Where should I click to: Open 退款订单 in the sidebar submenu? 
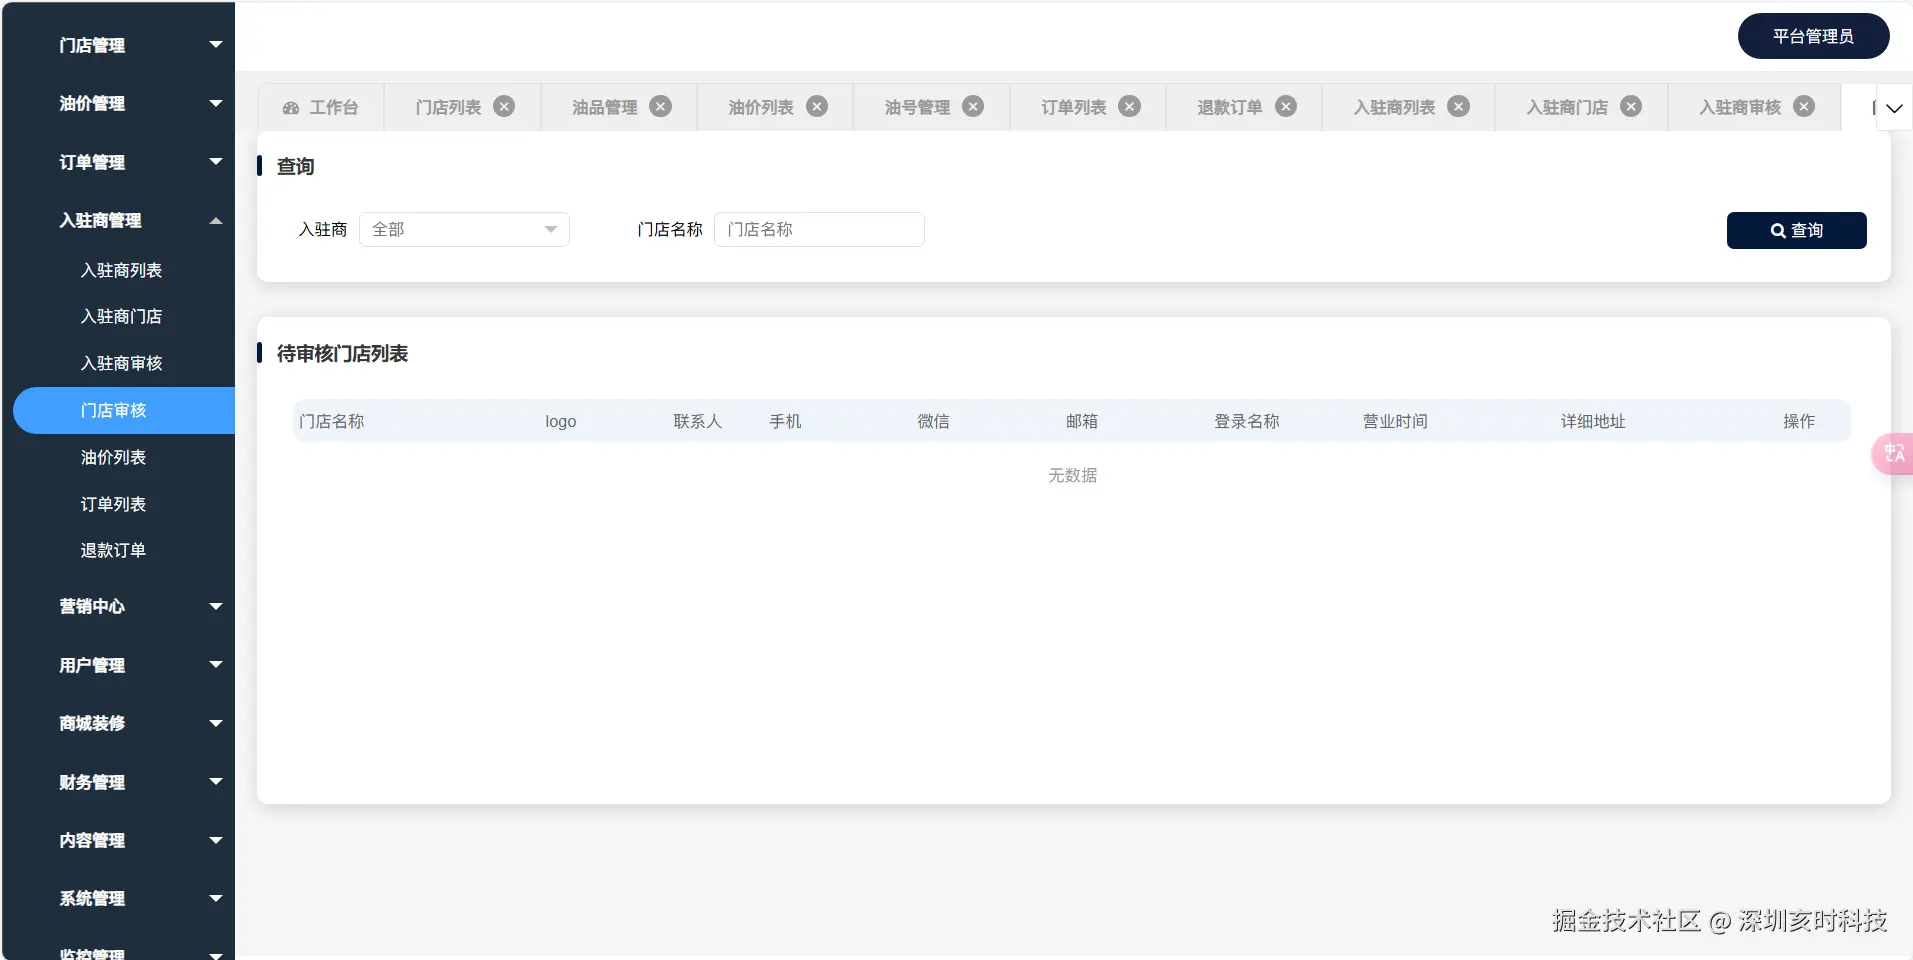click(x=113, y=550)
